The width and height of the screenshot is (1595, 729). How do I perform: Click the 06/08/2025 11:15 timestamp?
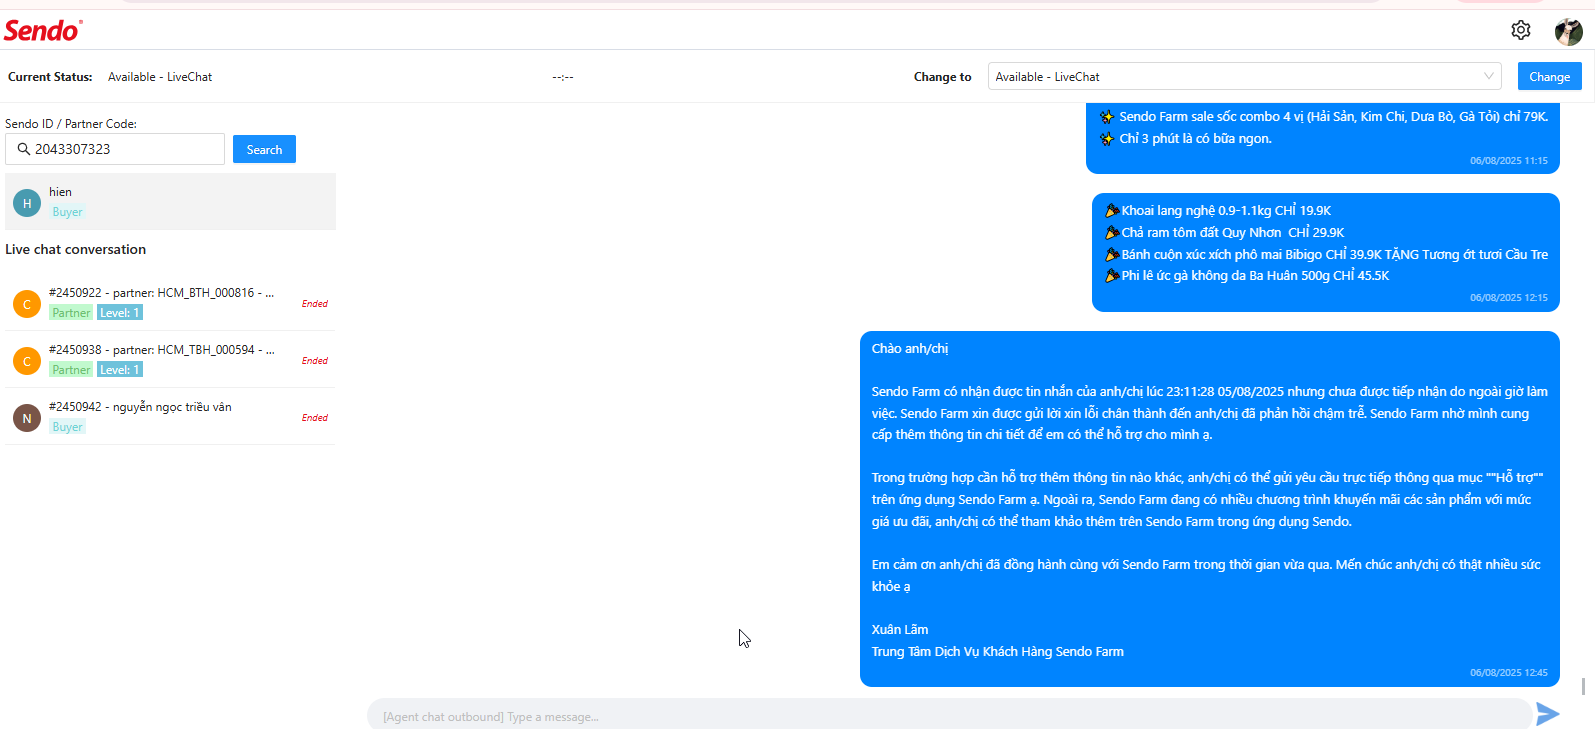tap(1509, 161)
